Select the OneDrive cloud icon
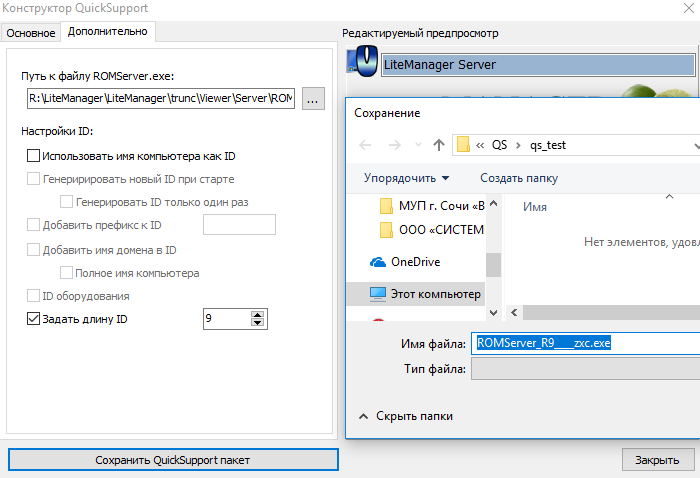 tap(378, 262)
